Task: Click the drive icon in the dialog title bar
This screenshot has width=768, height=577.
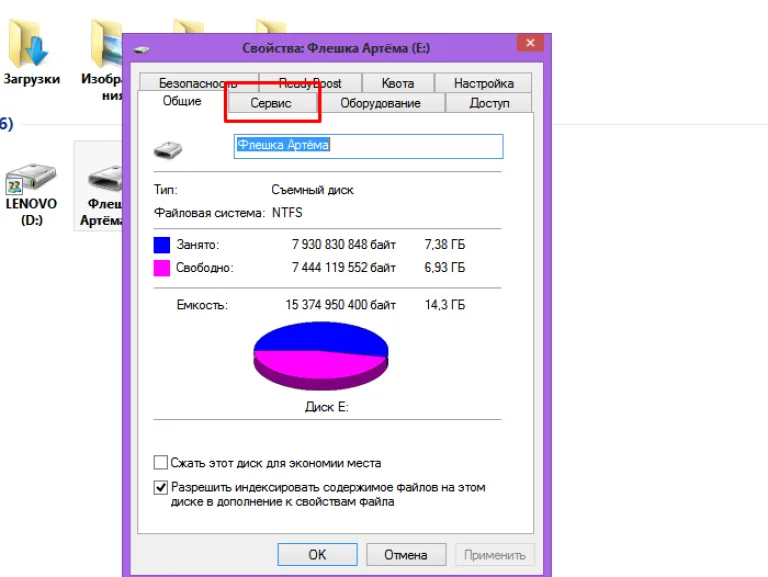Action: pos(142,49)
